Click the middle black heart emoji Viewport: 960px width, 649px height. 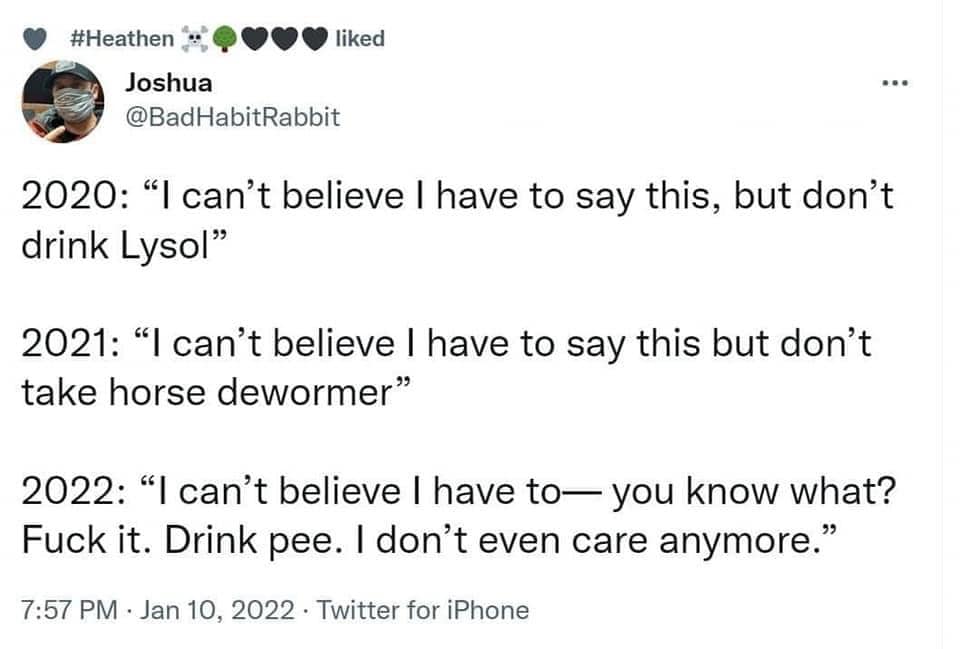[287, 39]
